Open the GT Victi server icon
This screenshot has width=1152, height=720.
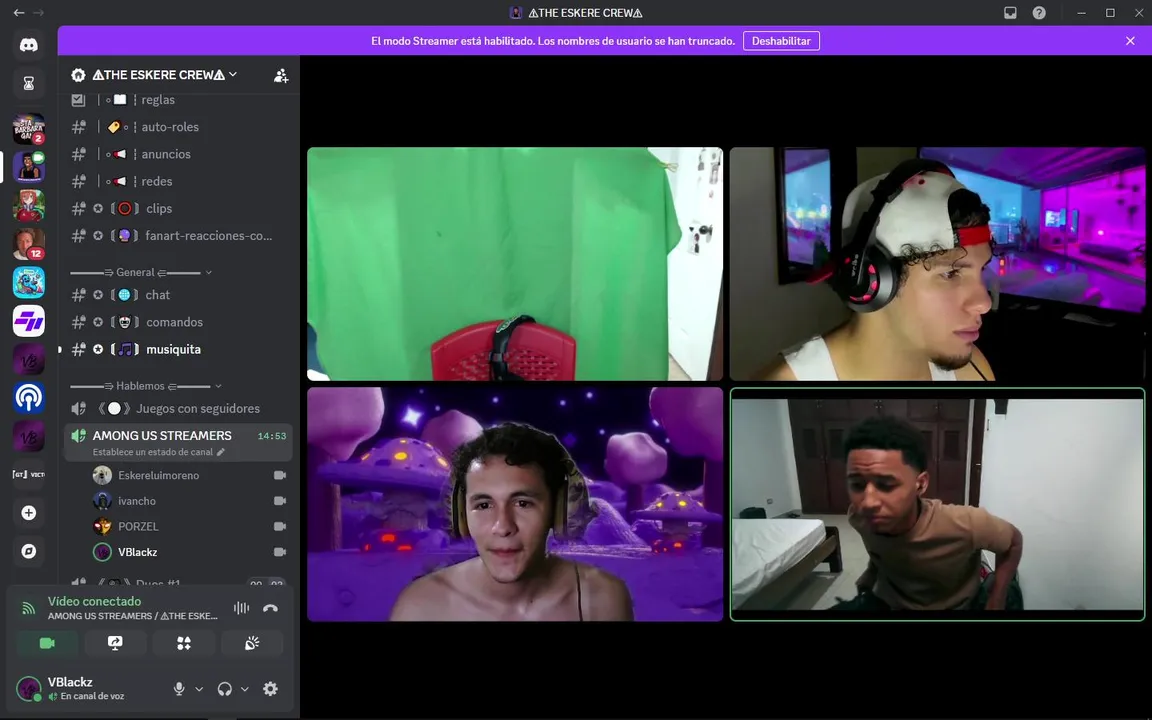[x=29, y=475]
